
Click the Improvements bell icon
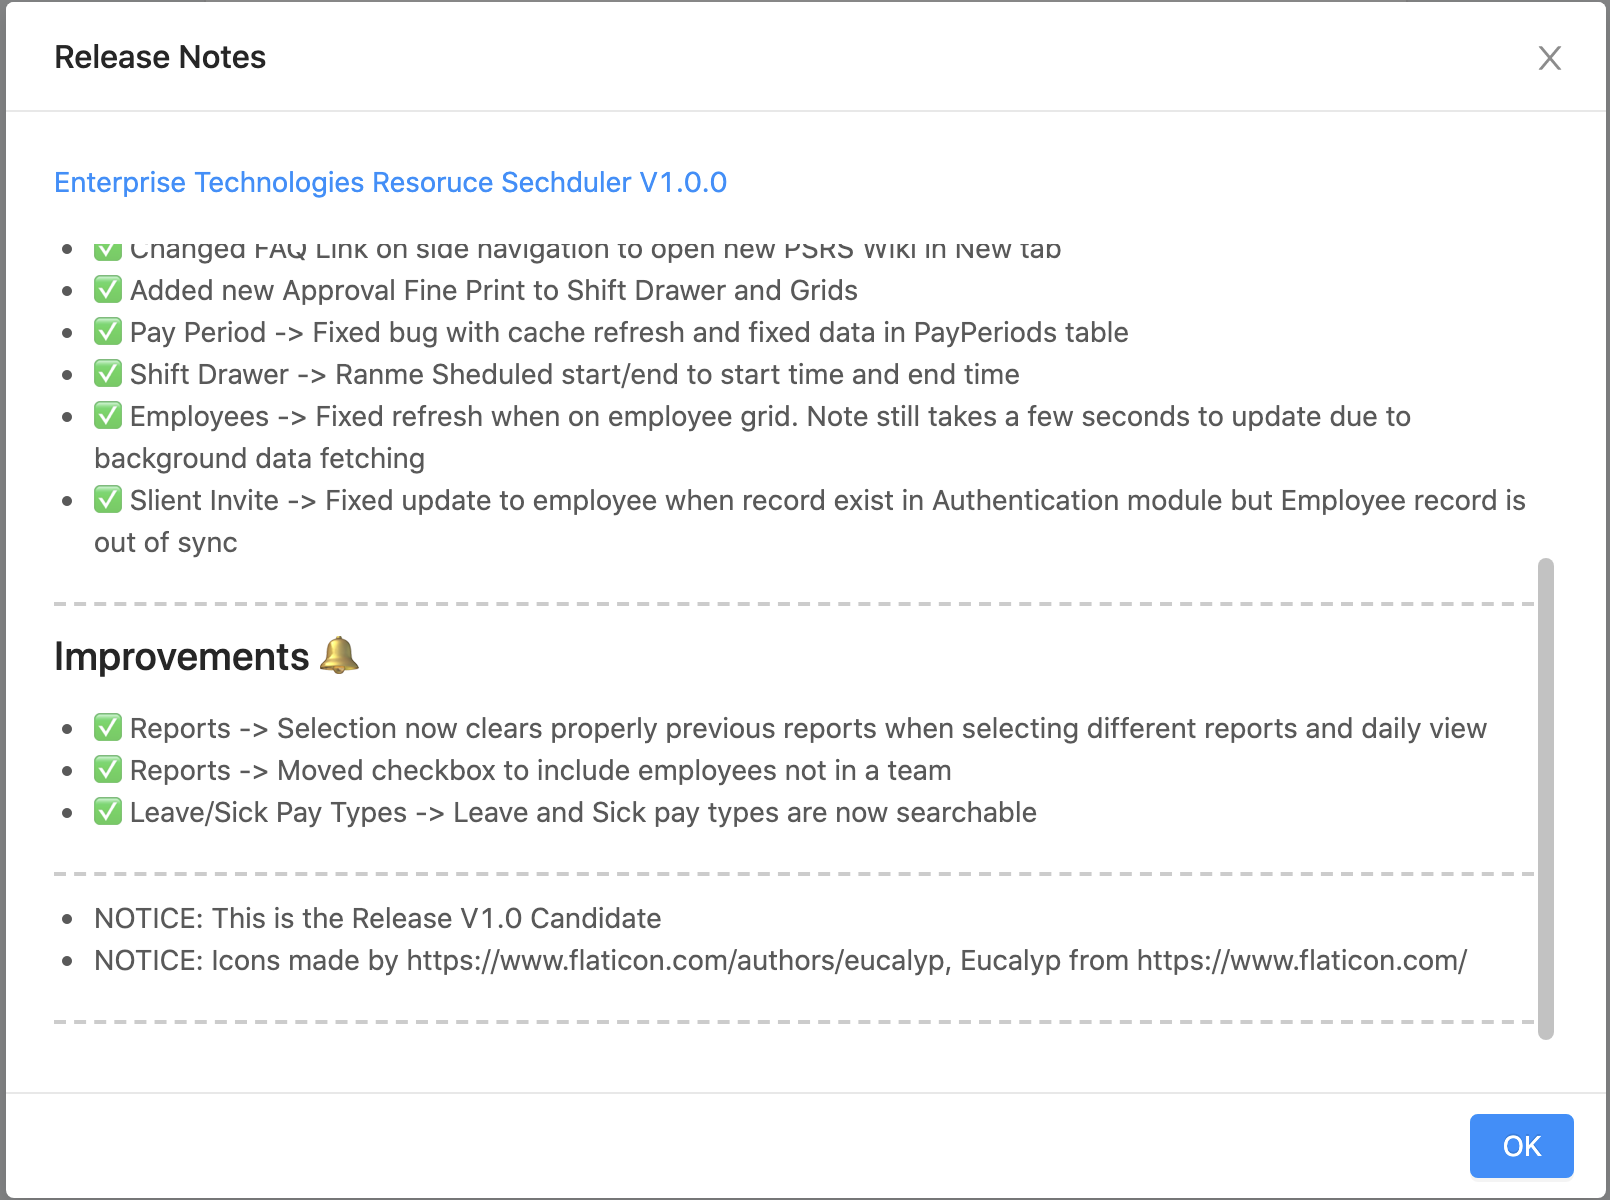click(x=339, y=656)
